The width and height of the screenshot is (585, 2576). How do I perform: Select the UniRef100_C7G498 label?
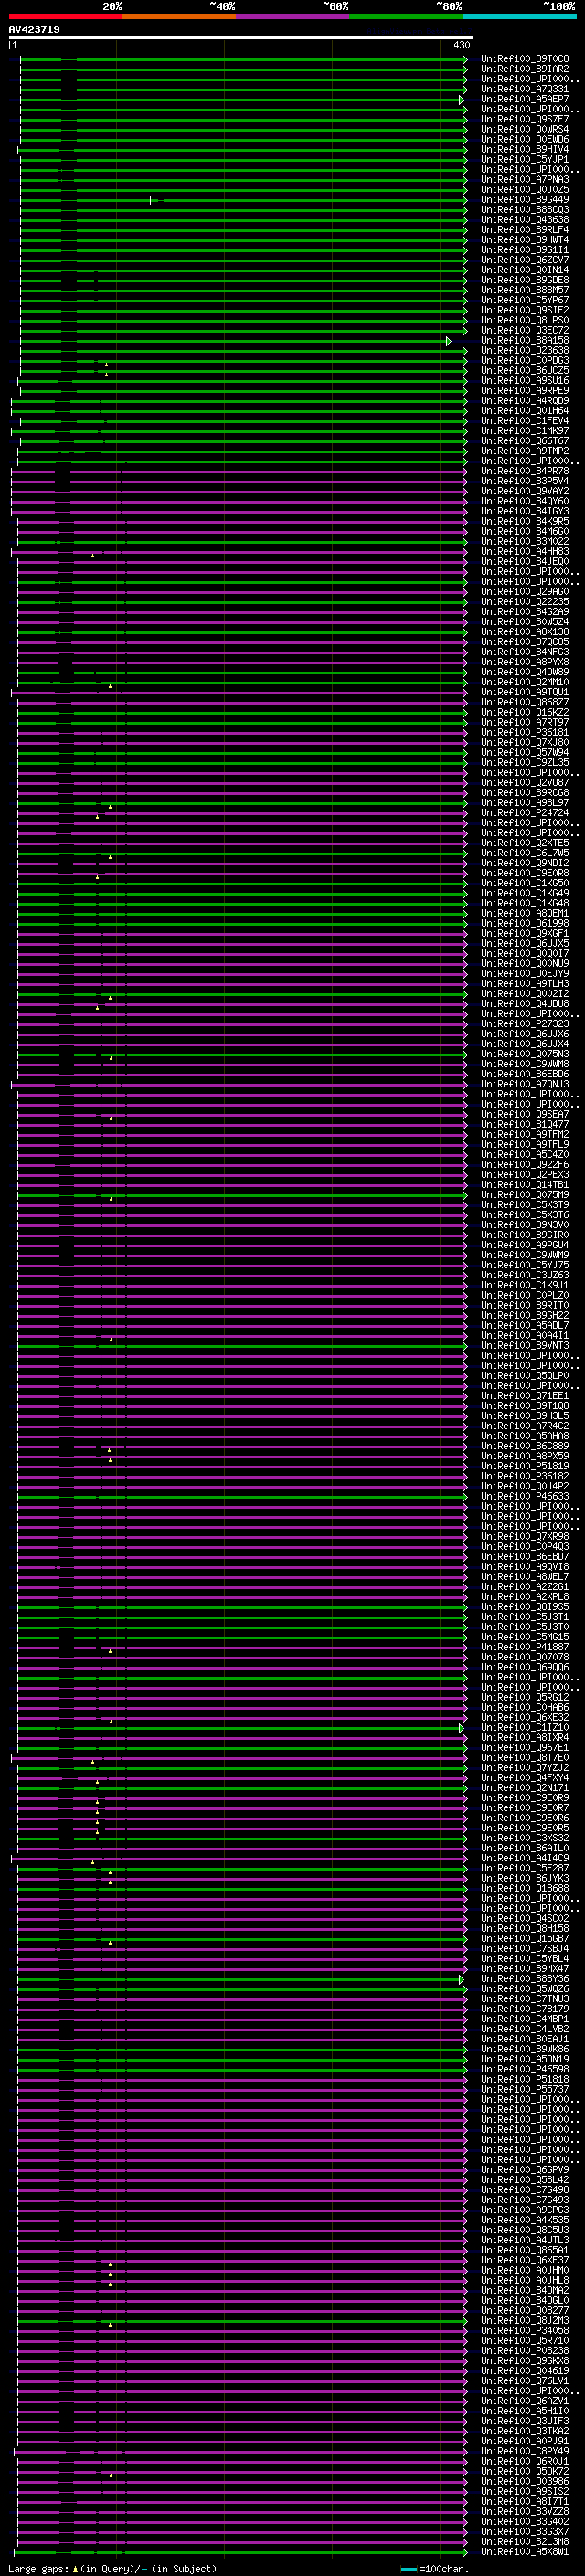click(x=525, y=2189)
